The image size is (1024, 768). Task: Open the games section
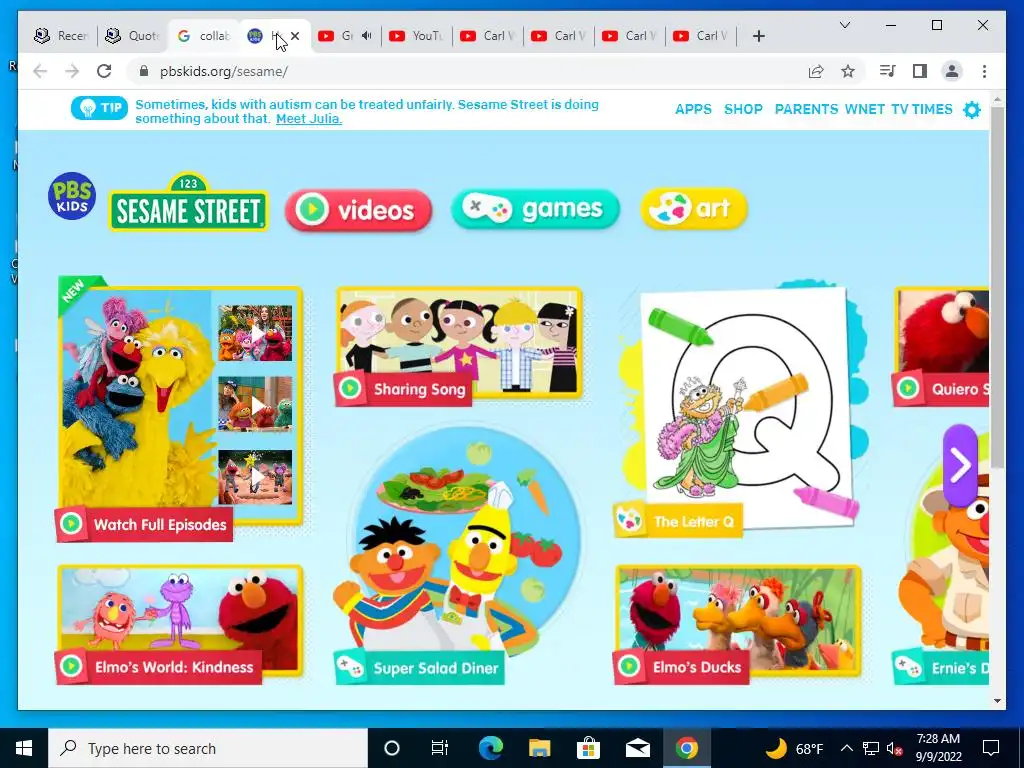[535, 209]
